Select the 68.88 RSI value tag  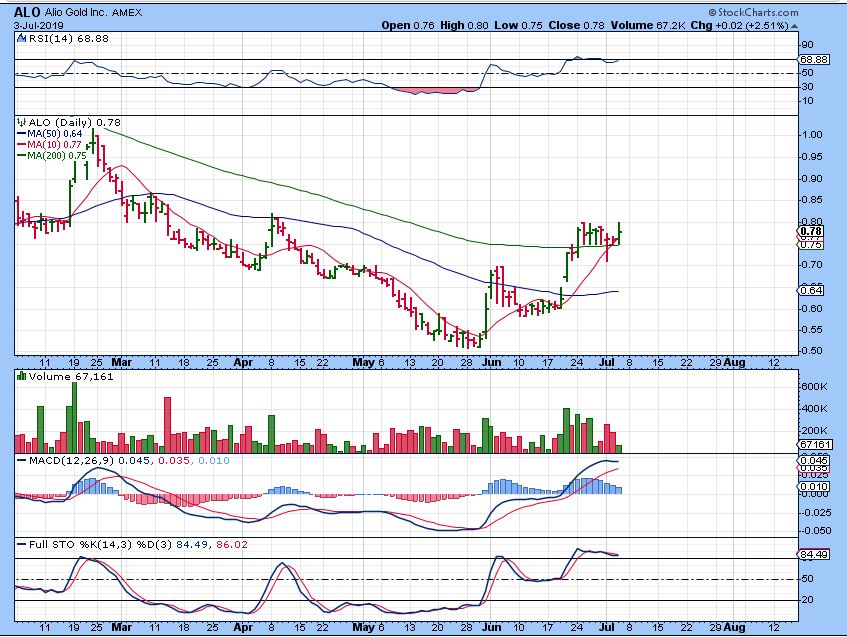pyautogui.click(x=815, y=60)
